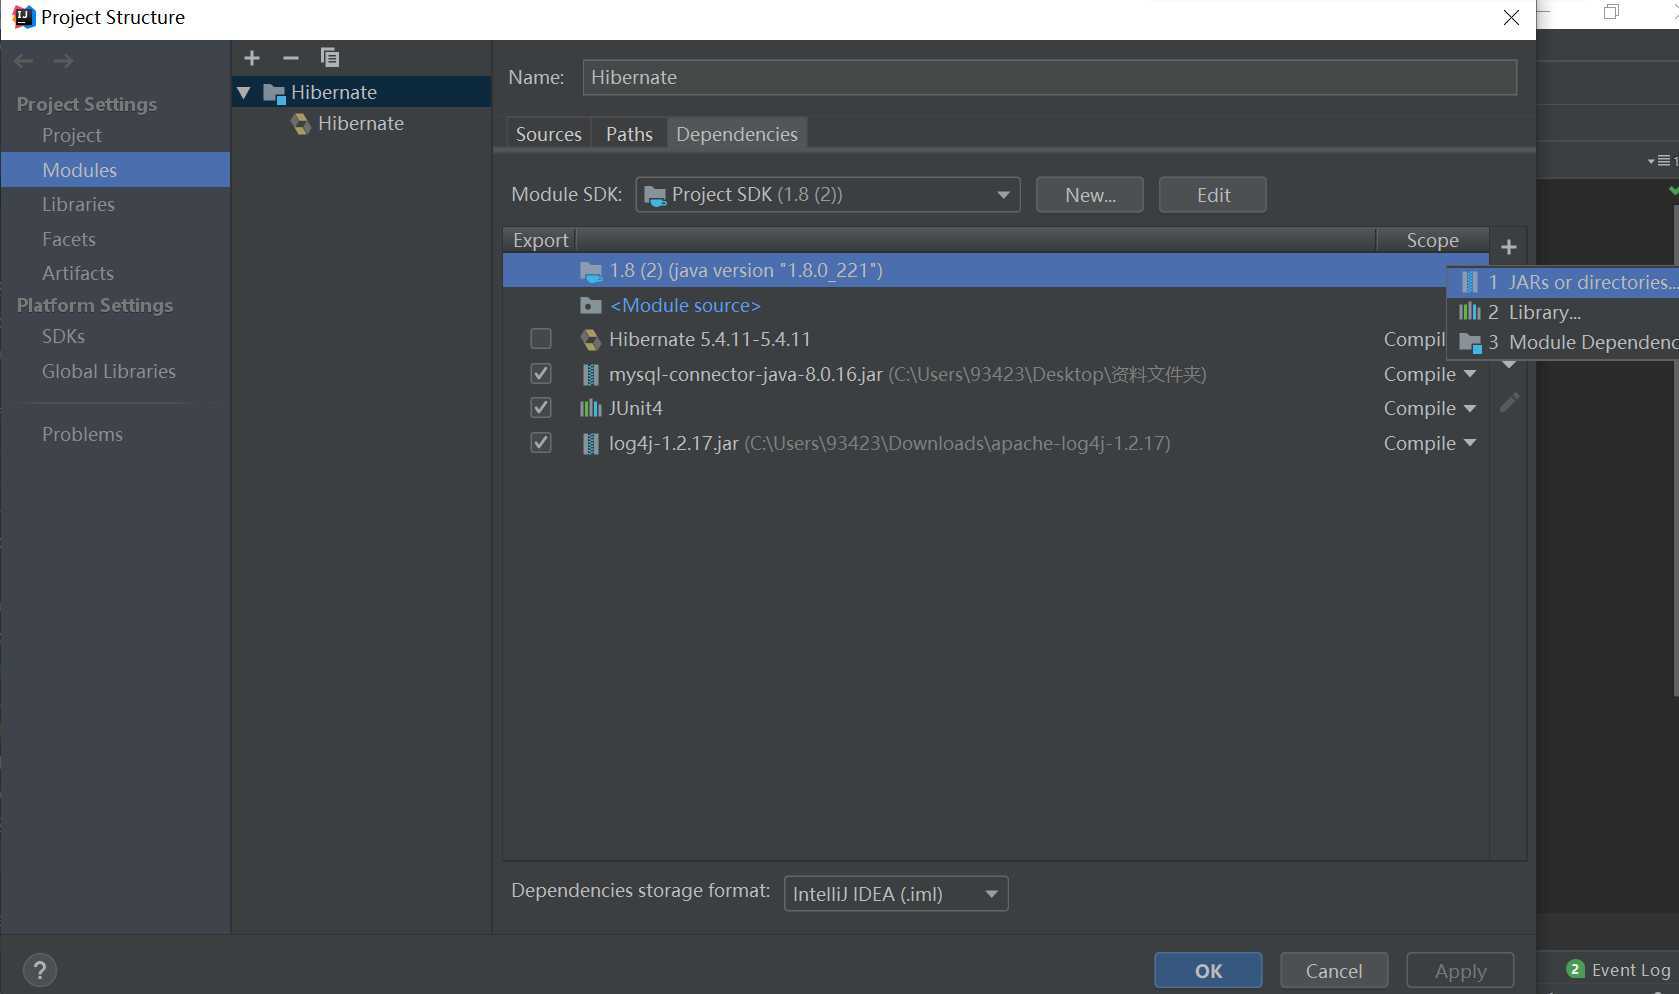
Task: Click the Edit SDK button
Action: [x=1213, y=195]
